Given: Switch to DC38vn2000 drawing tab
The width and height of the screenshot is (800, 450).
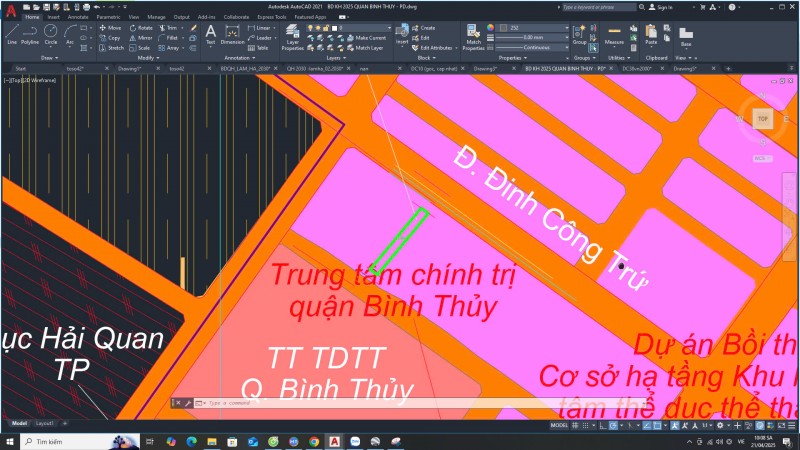Looking at the screenshot, I should pos(637,68).
